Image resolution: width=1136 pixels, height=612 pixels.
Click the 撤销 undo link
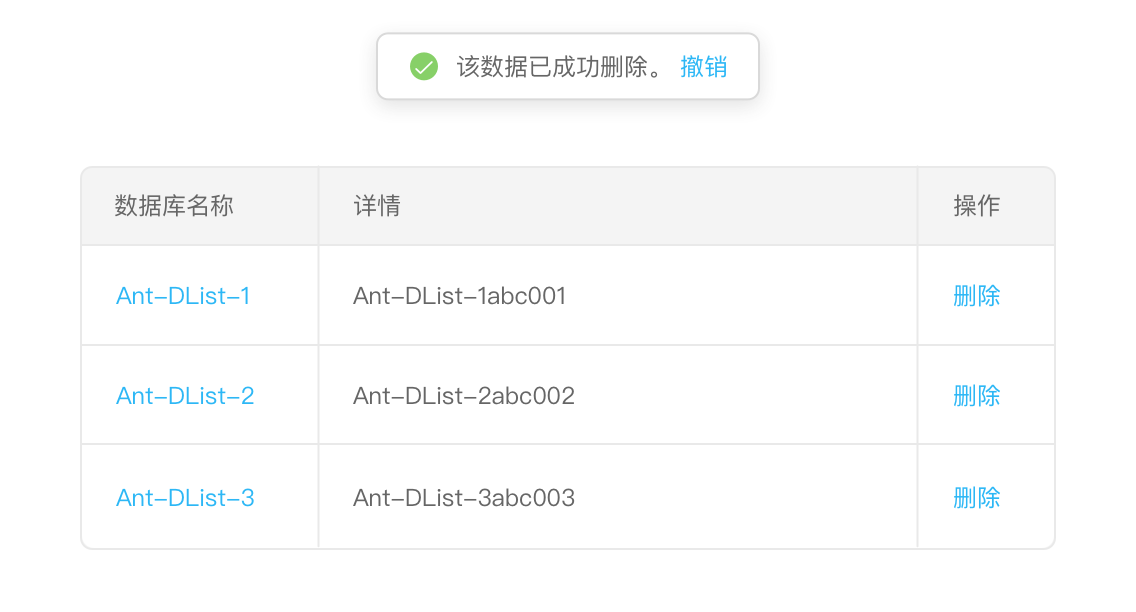tap(703, 67)
